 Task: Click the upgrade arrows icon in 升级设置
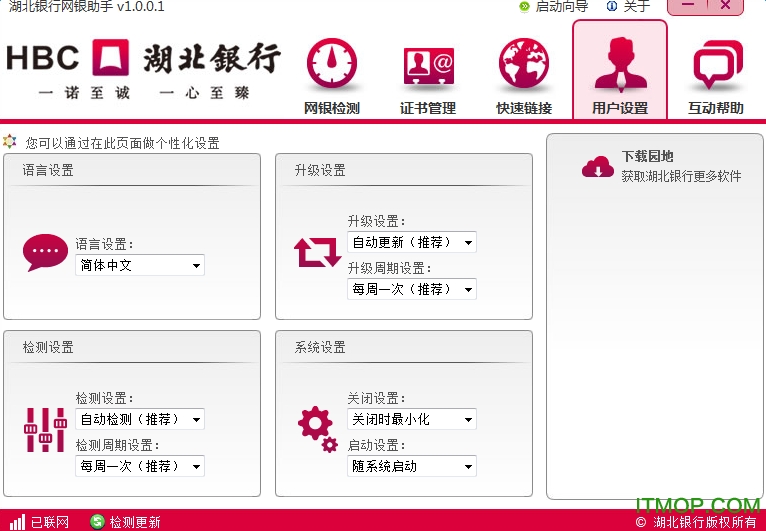tap(317, 253)
